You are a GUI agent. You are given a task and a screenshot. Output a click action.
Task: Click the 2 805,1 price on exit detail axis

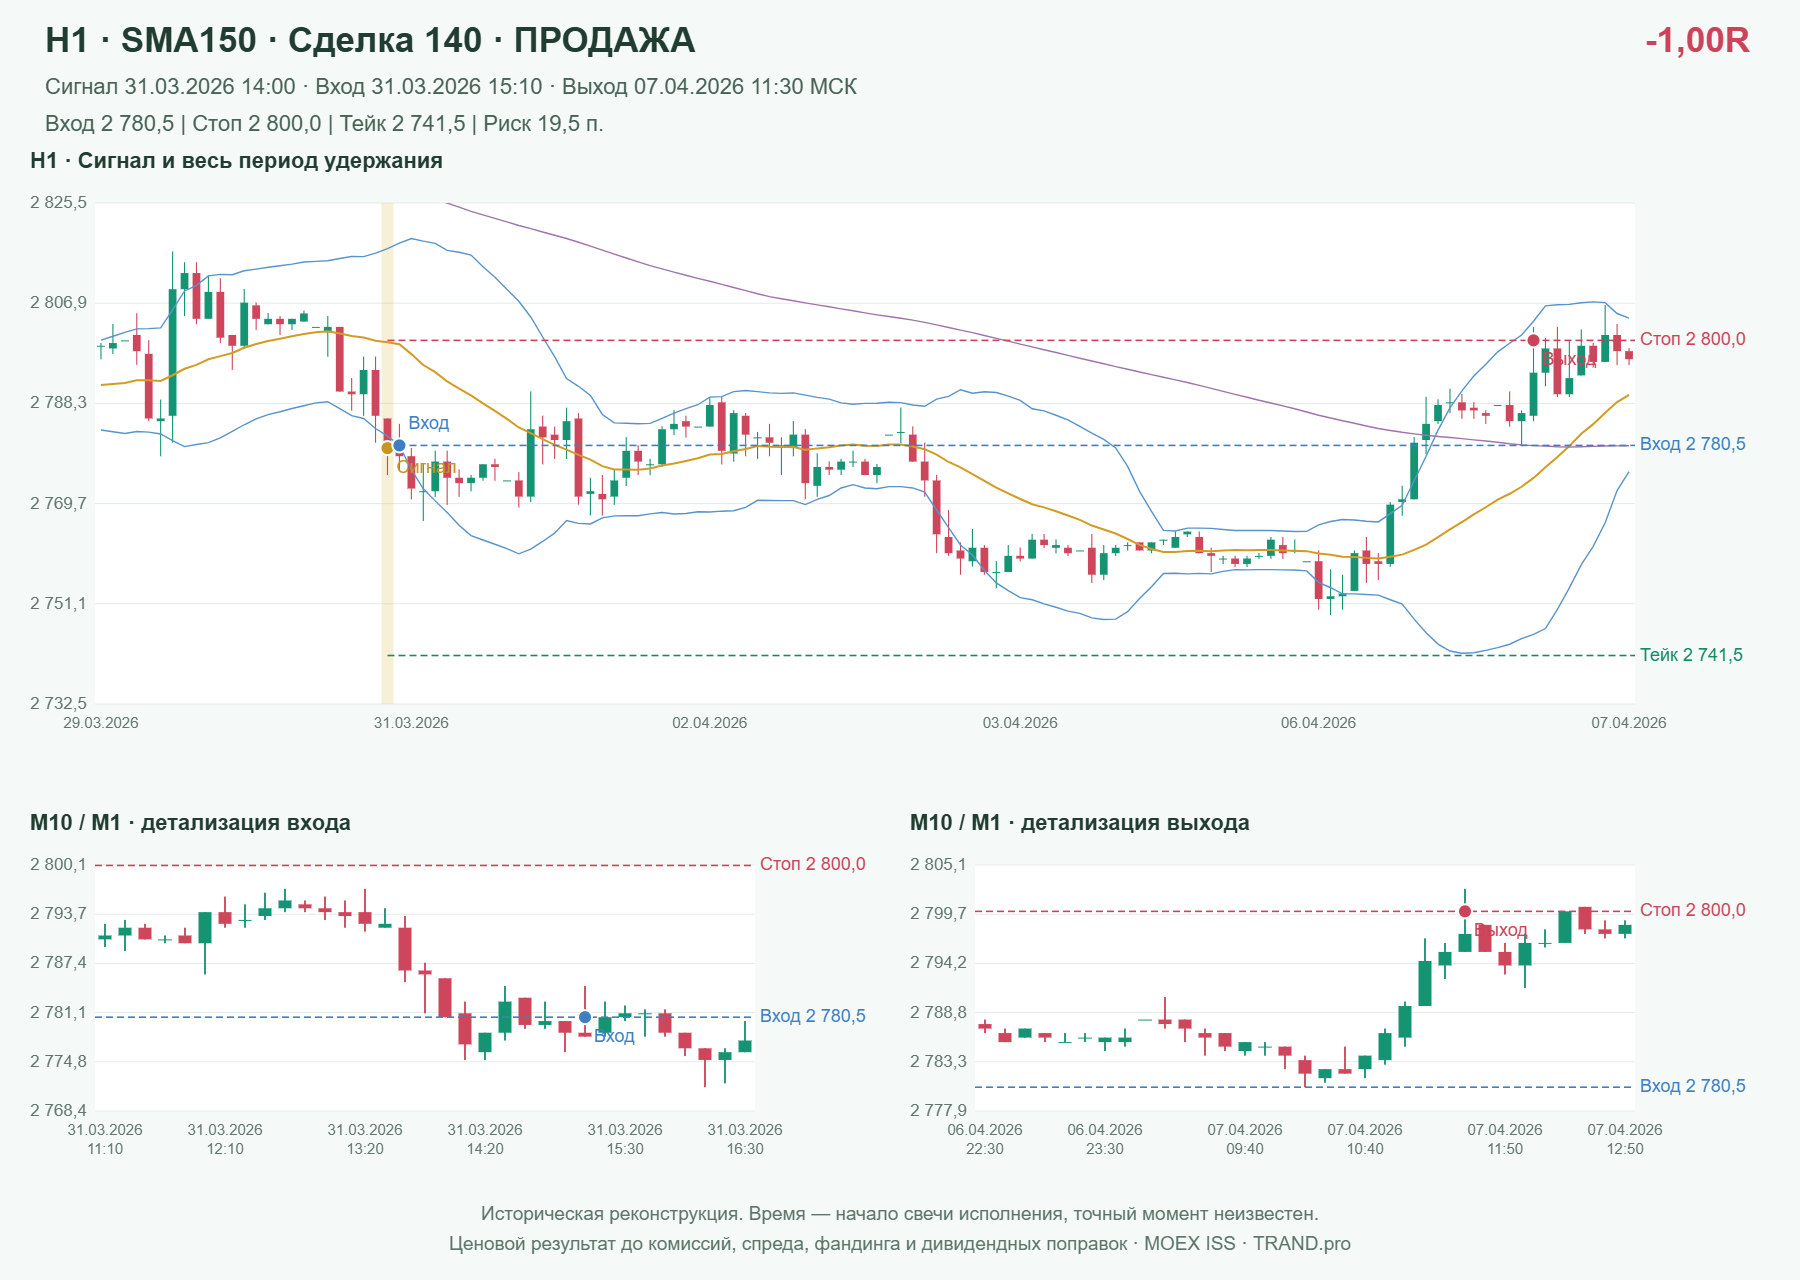click(x=939, y=865)
